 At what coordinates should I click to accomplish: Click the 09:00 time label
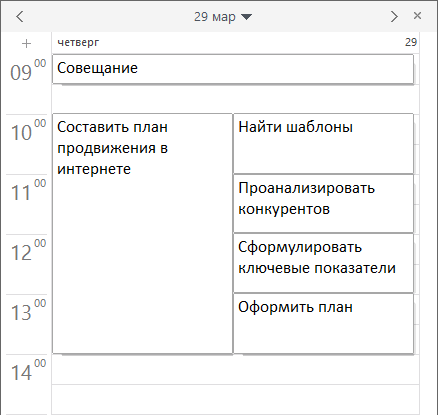click(x=28, y=70)
